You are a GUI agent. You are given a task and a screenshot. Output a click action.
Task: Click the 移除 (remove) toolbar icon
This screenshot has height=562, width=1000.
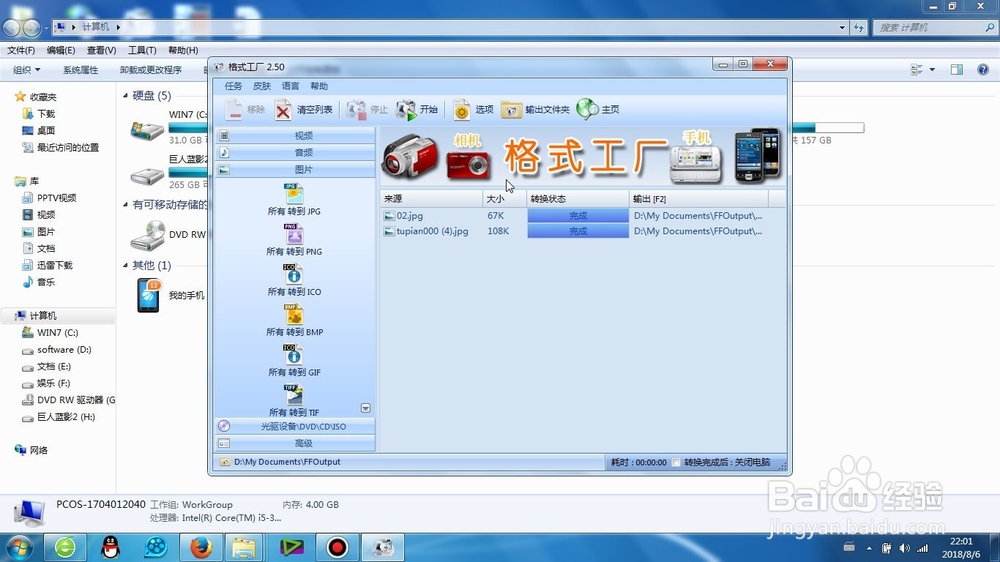(x=234, y=110)
